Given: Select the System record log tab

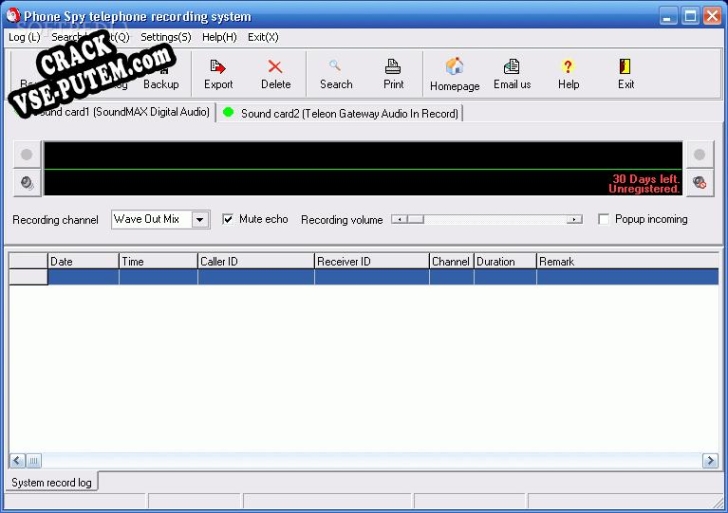Looking at the screenshot, I should pyautogui.click(x=52, y=482).
